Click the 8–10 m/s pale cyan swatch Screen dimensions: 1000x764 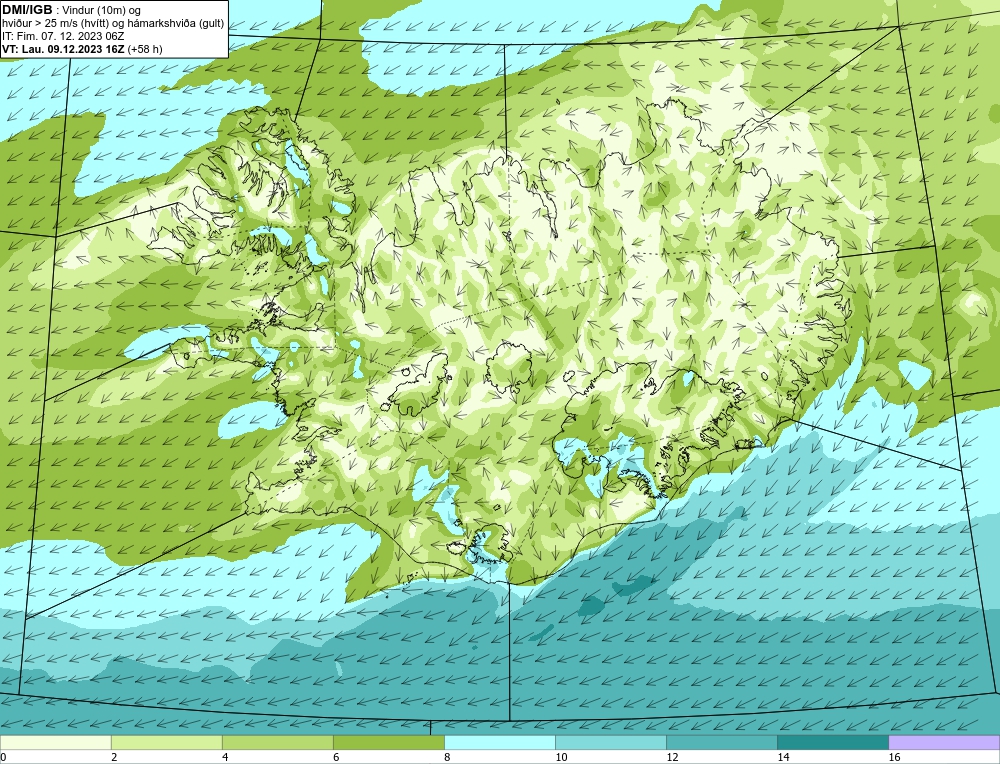(x=499, y=742)
